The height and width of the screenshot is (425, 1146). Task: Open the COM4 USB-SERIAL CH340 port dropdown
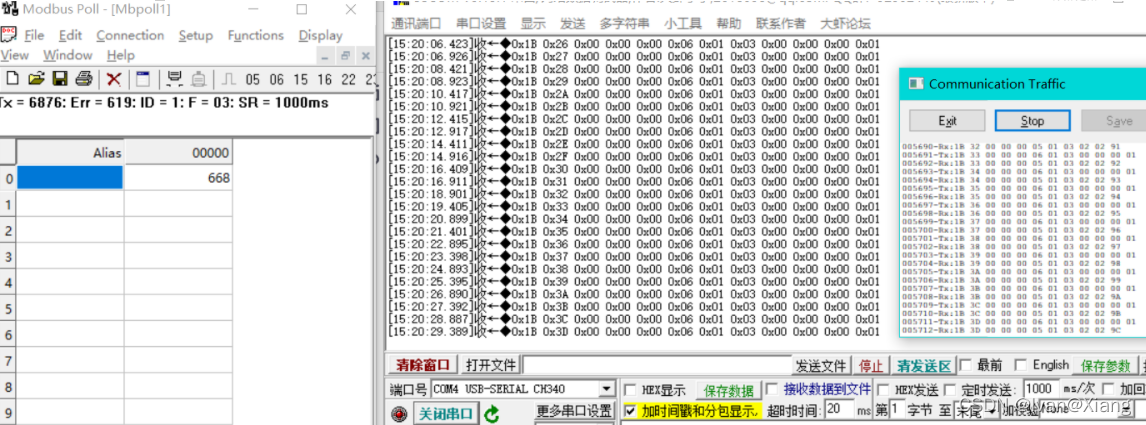[x=607, y=389]
